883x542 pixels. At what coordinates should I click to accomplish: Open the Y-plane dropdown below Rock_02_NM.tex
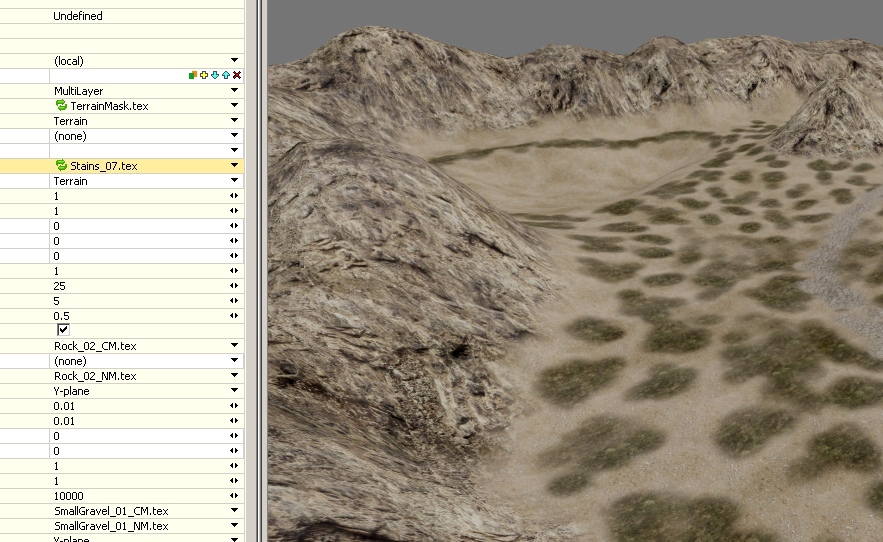(234, 390)
